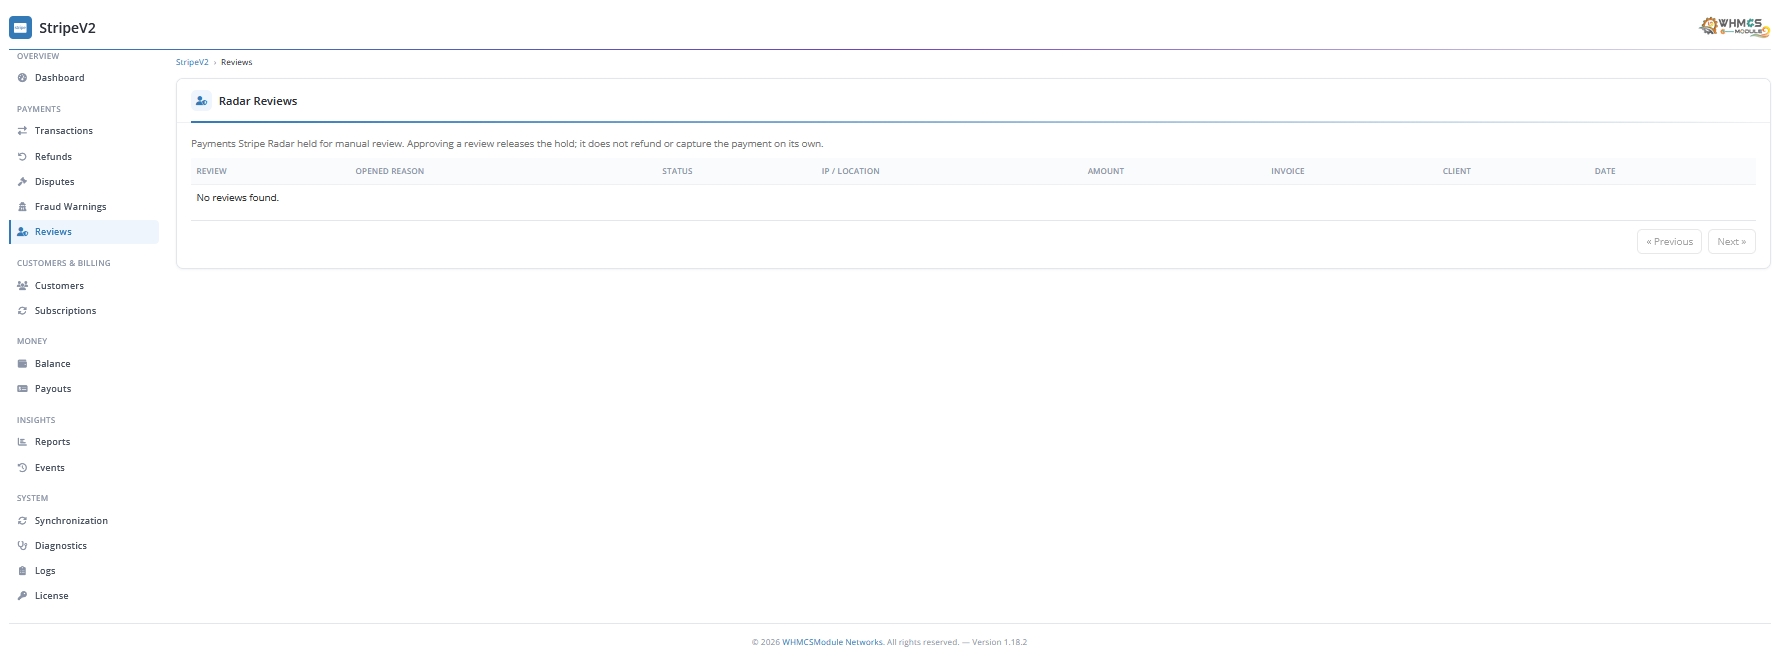The image size is (1772, 656).
Task: Open the Customers page
Action: [84, 286]
